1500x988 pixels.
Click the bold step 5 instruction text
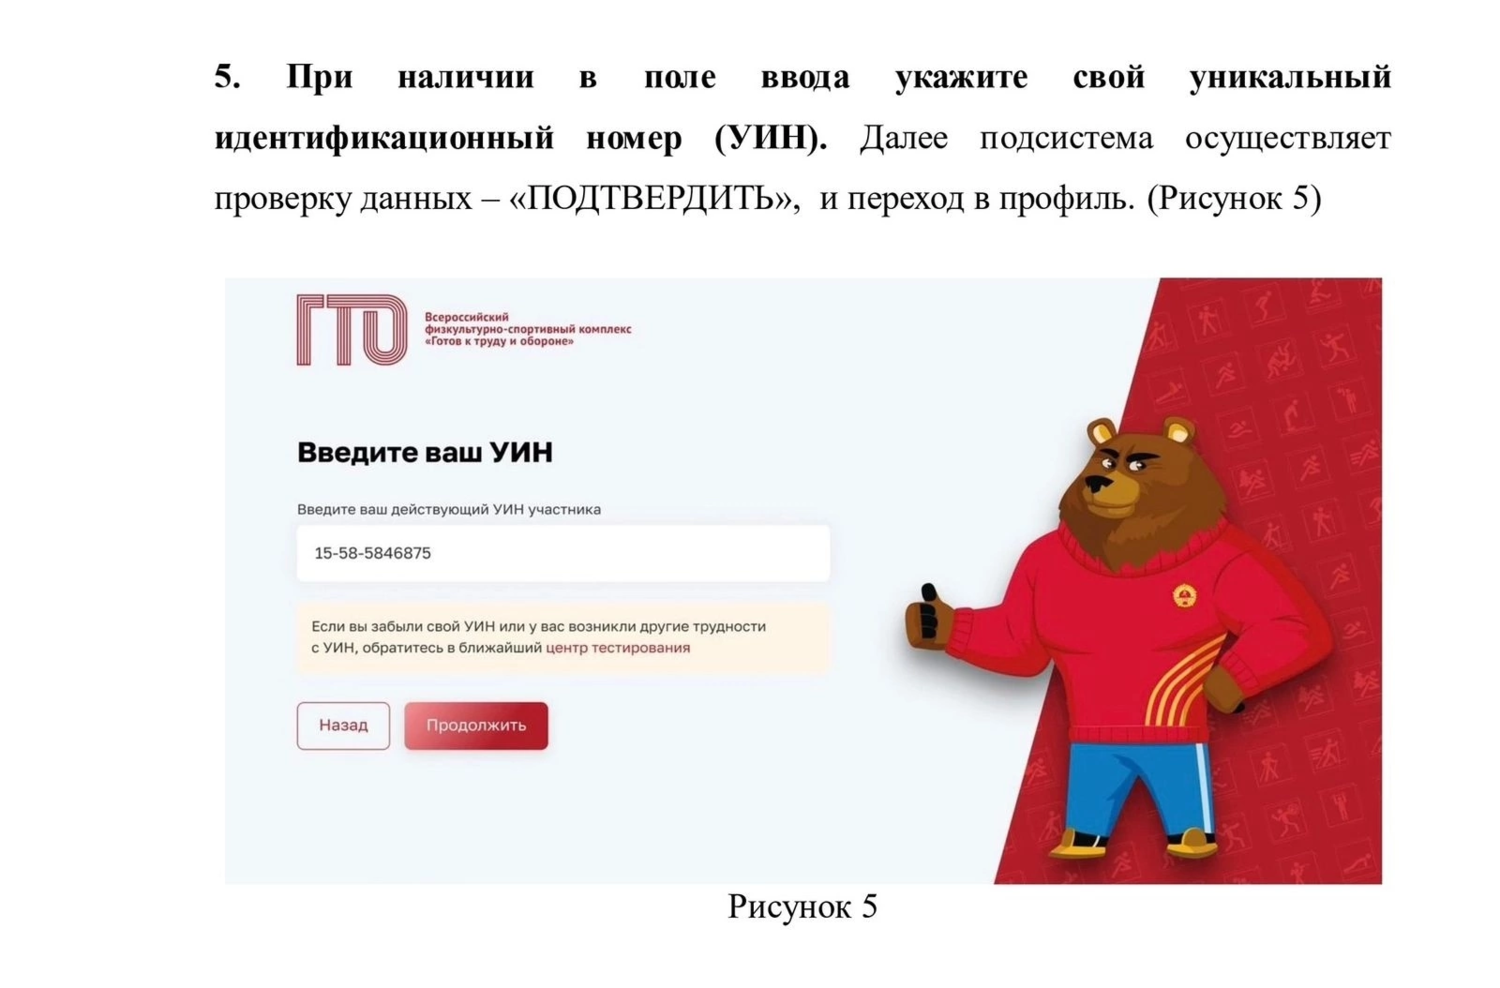(802, 106)
